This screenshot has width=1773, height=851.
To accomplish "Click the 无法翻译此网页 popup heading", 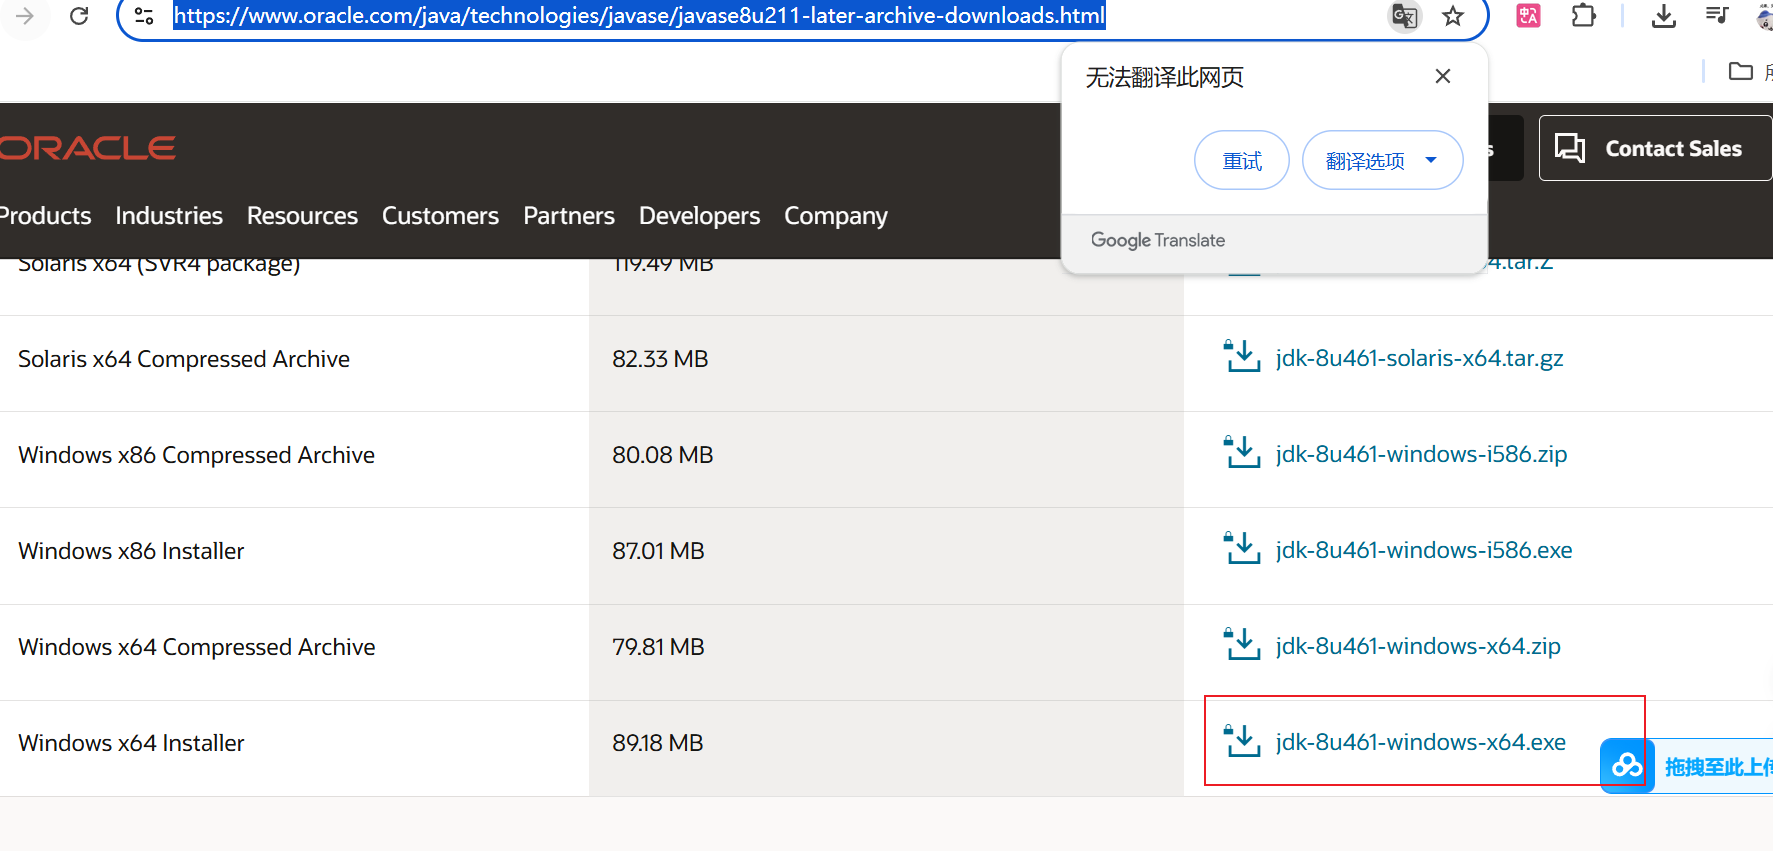I will [x=1165, y=77].
